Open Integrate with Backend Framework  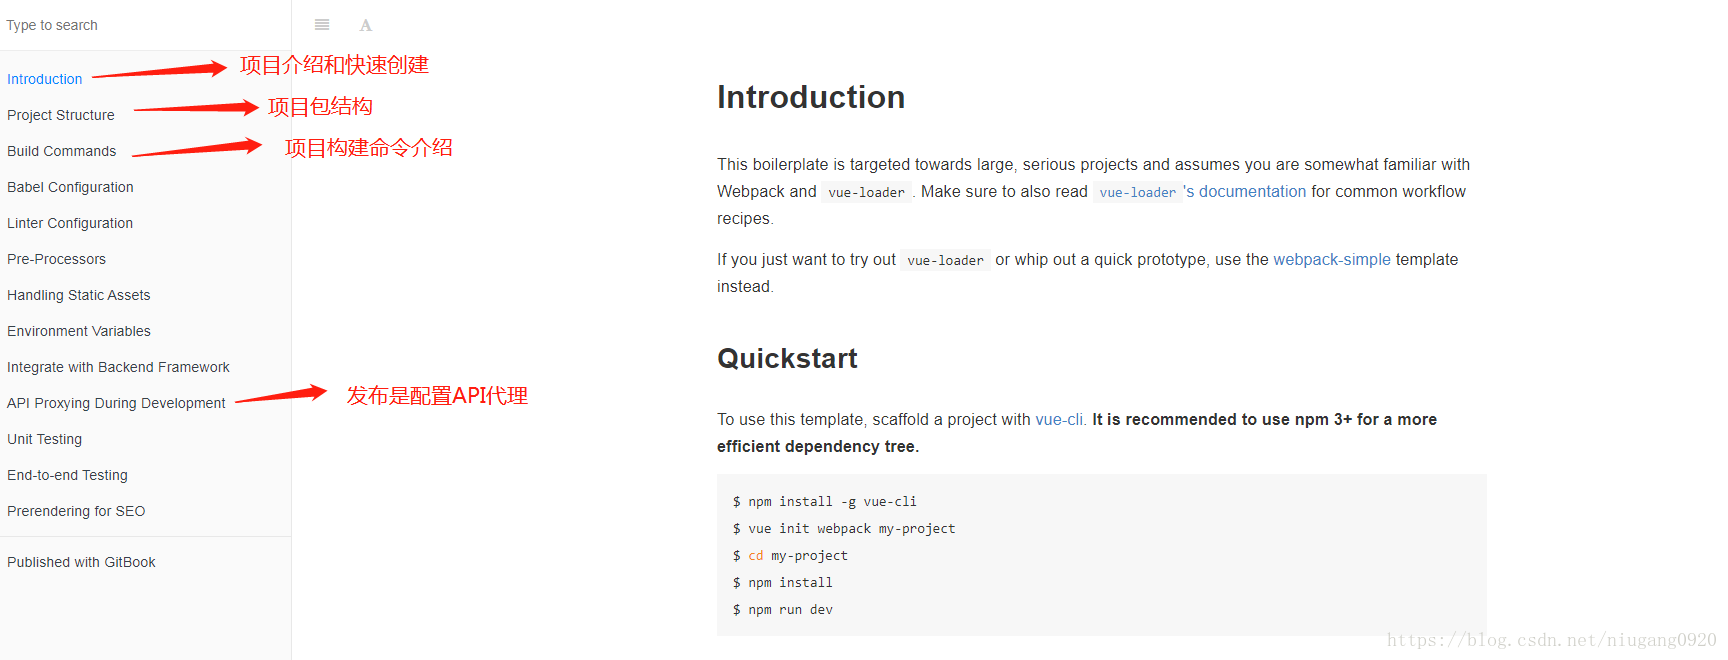(x=118, y=367)
